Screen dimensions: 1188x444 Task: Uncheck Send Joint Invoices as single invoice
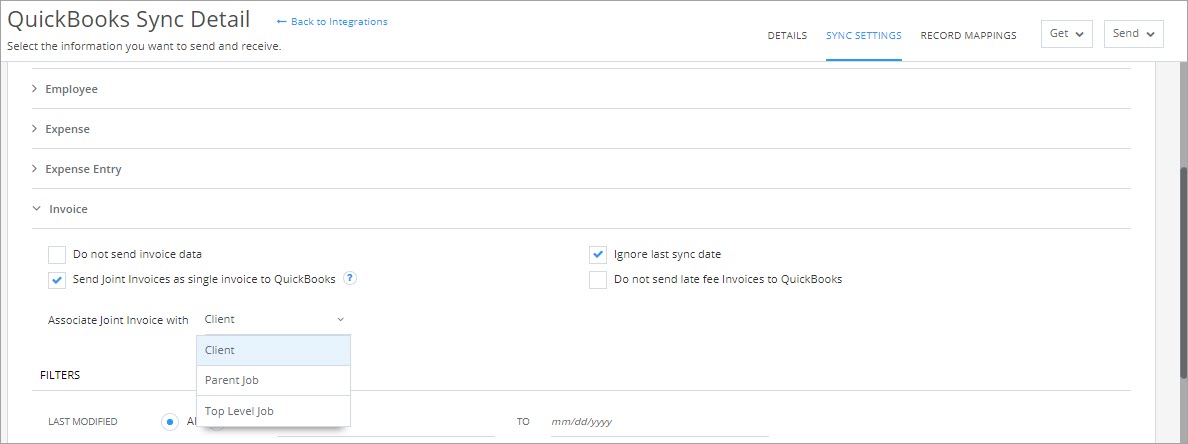[57, 280]
